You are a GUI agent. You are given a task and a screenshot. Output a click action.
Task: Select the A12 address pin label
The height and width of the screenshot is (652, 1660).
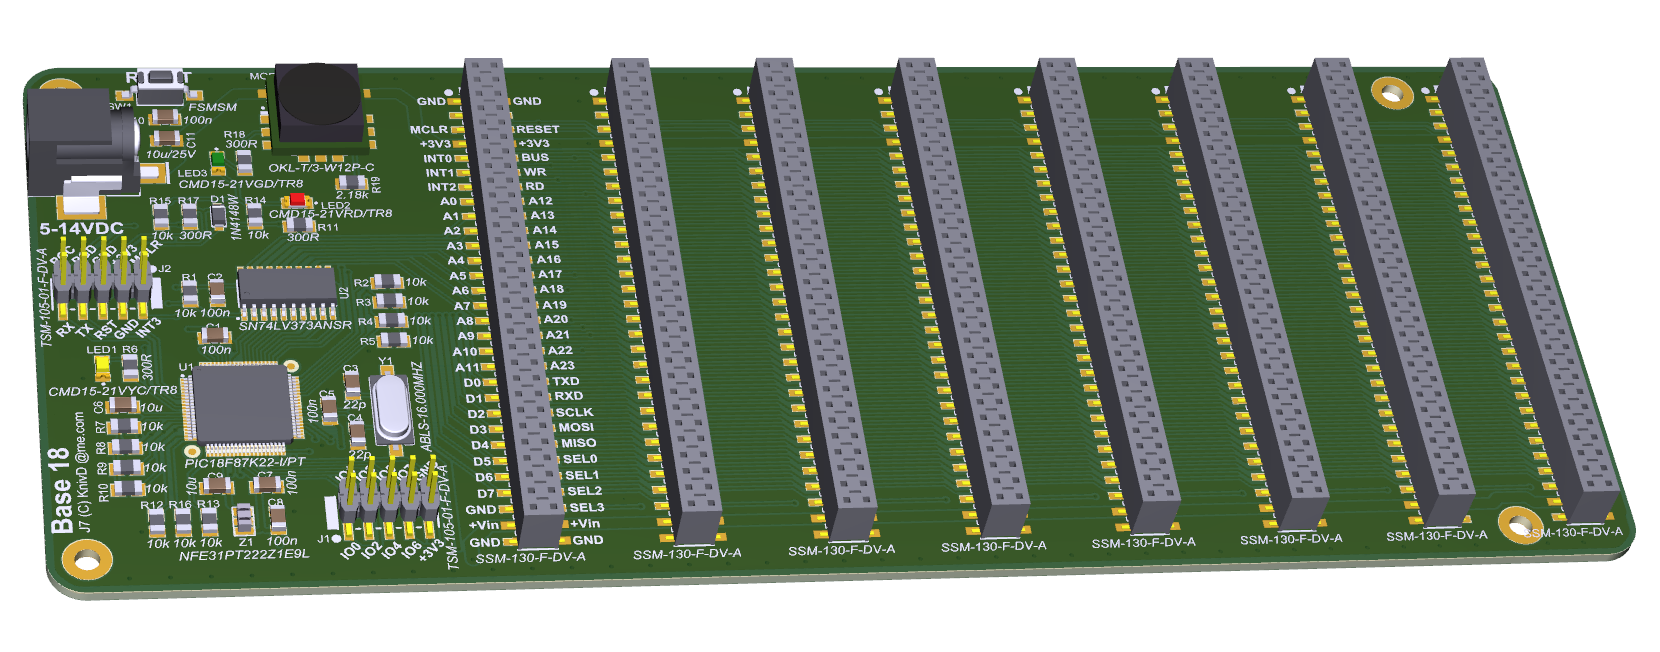(540, 201)
